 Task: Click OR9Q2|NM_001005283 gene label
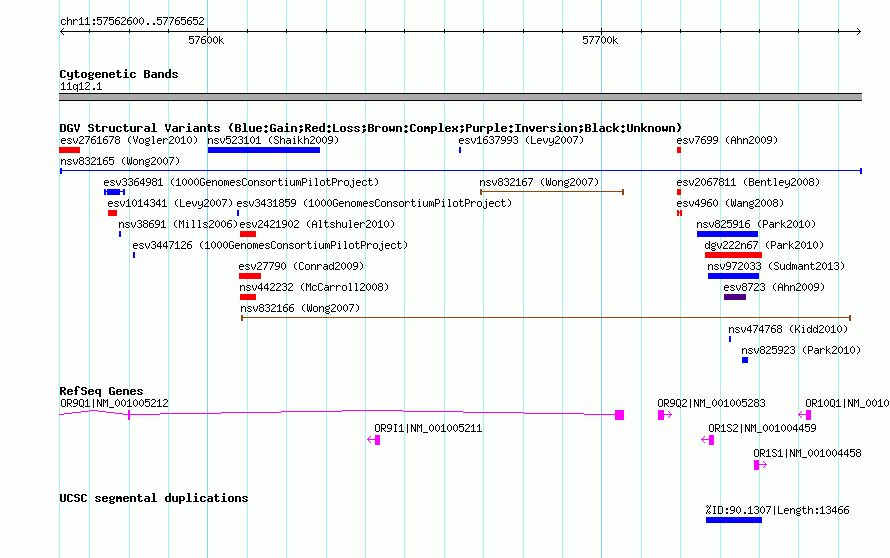pyautogui.click(x=711, y=404)
